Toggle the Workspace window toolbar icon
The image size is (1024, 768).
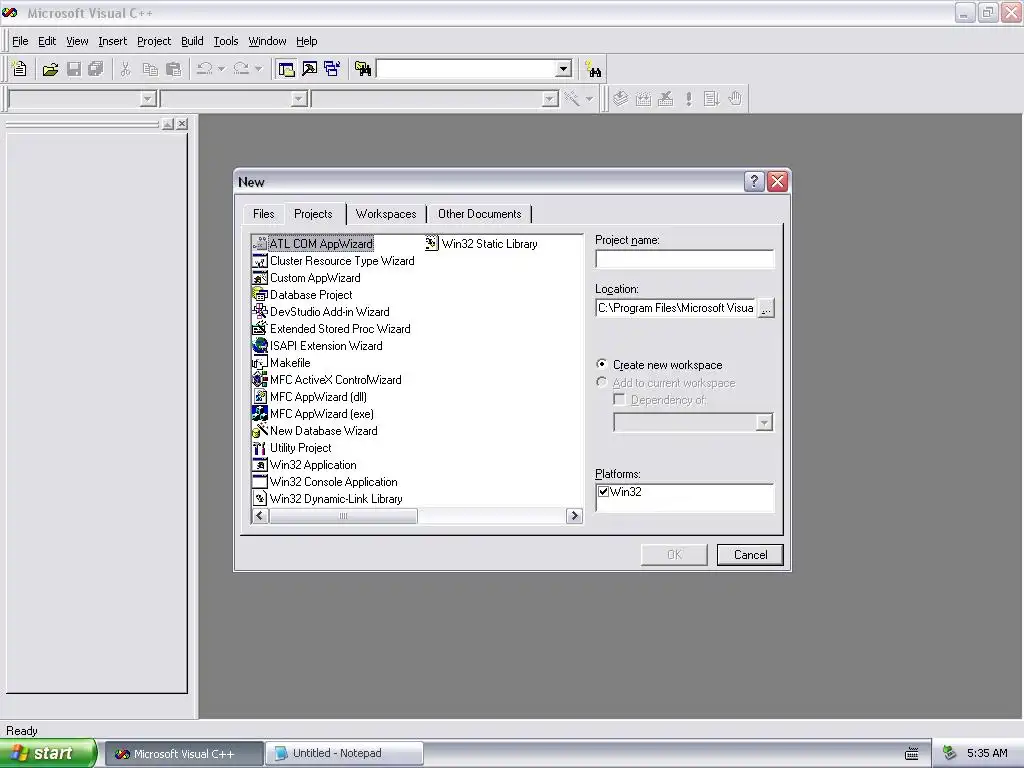286,69
